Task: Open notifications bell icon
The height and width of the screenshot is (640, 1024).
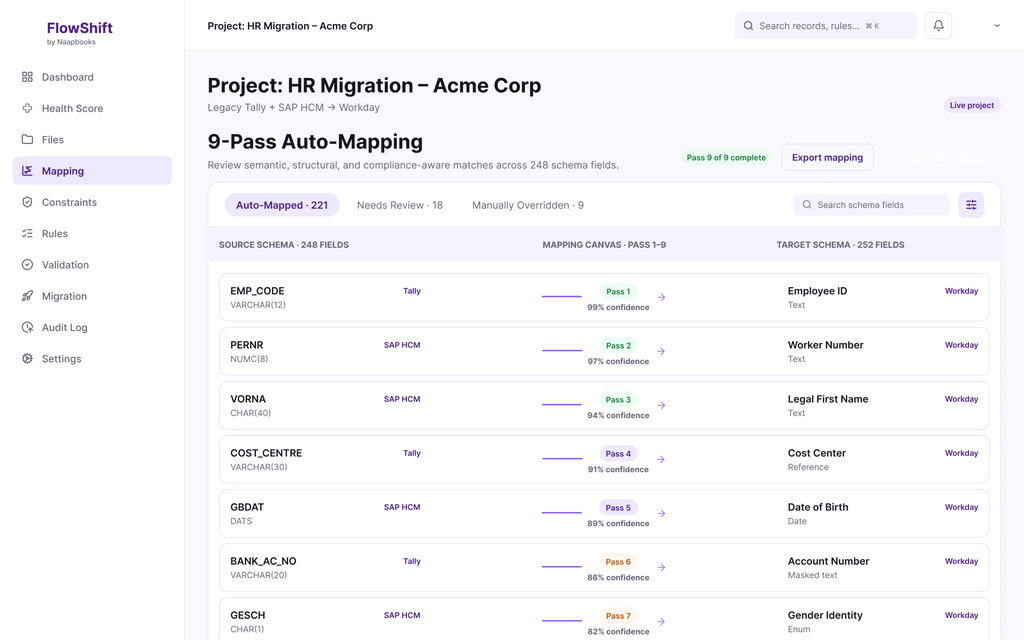Action: click(x=938, y=25)
